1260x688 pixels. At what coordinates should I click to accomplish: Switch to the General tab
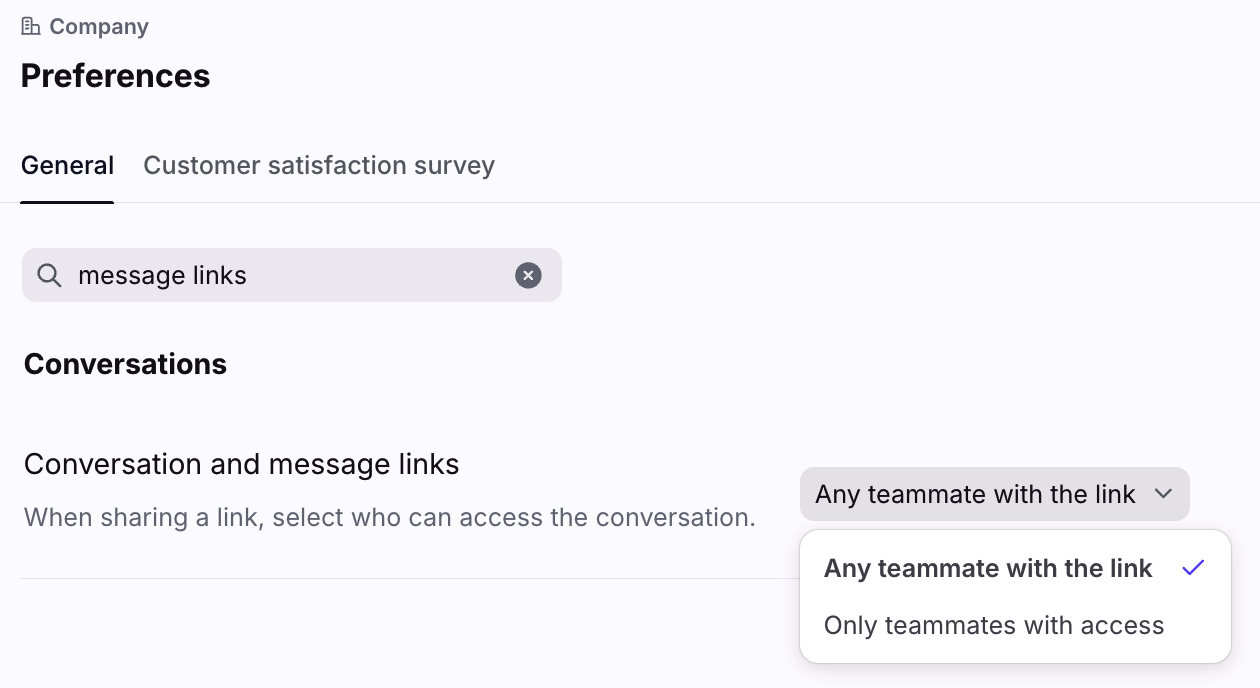pyautogui.click(x=67, y=165)
